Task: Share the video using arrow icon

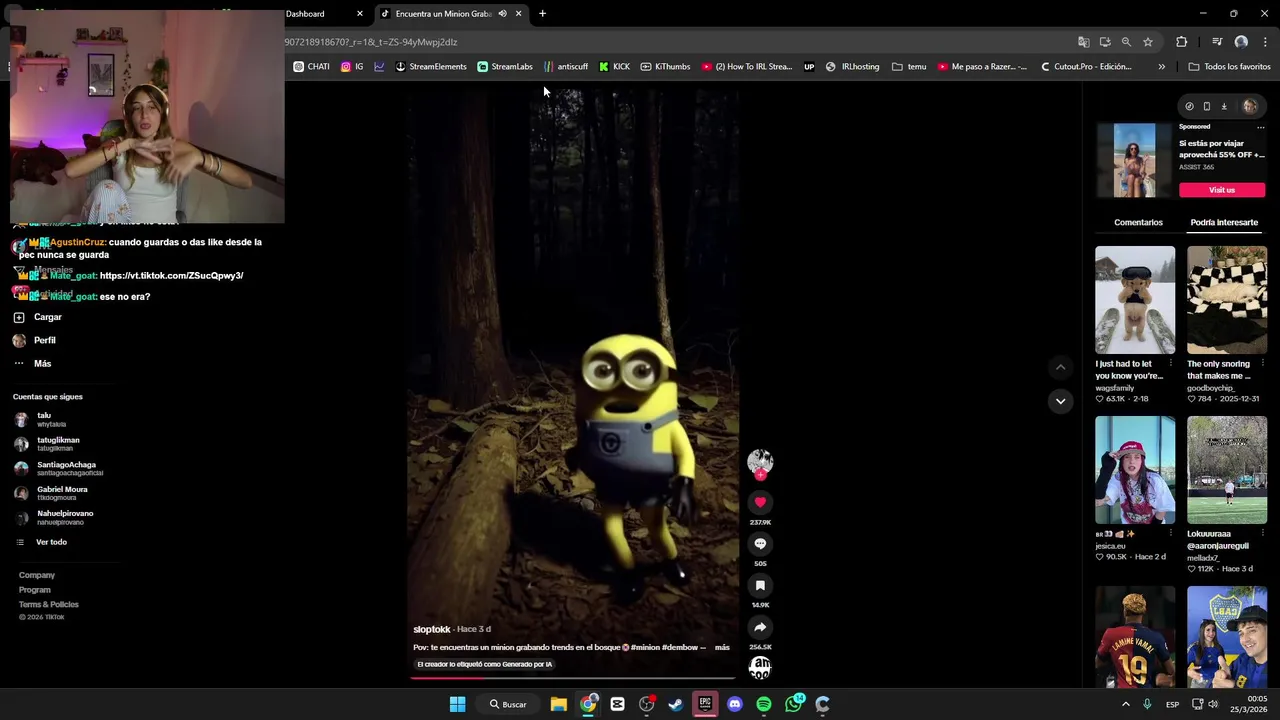Action: coord(760,627)
